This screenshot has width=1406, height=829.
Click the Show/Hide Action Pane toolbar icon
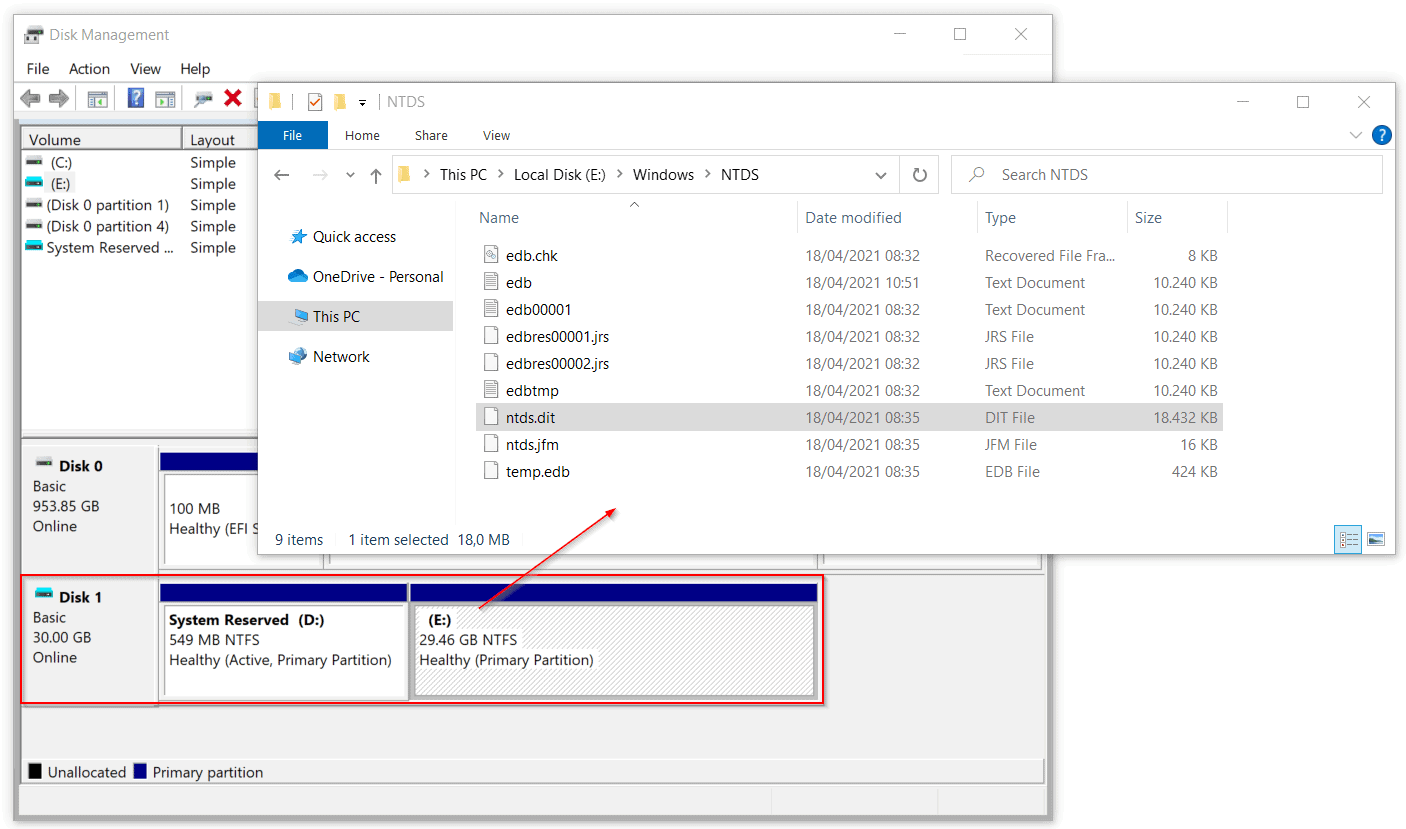165,98
